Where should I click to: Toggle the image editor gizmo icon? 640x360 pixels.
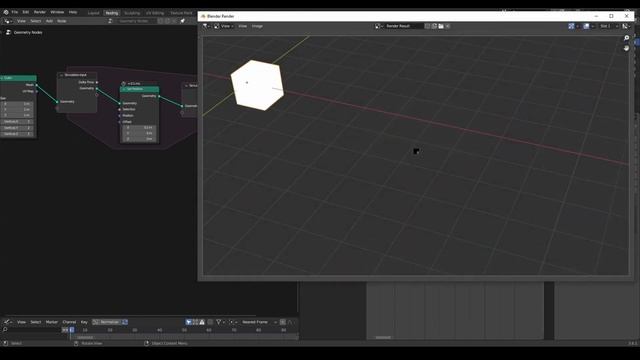(x=571, y=26)
